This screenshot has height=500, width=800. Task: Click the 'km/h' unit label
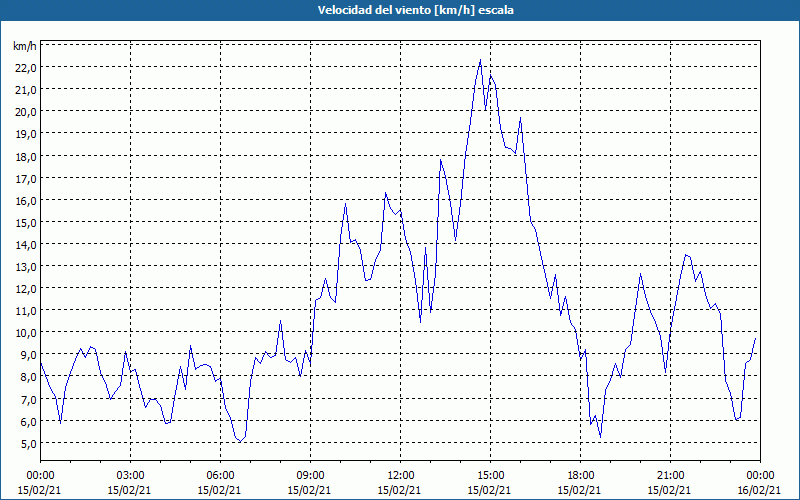pyautogui.click(x=24, y=46)
